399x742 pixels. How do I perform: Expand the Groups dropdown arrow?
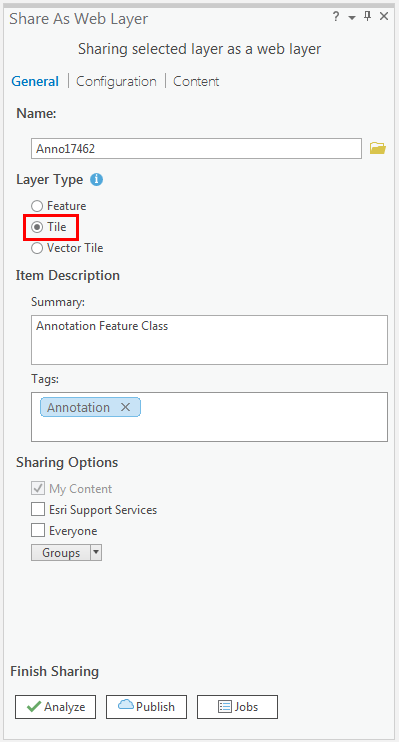click(x=96, y=552)
